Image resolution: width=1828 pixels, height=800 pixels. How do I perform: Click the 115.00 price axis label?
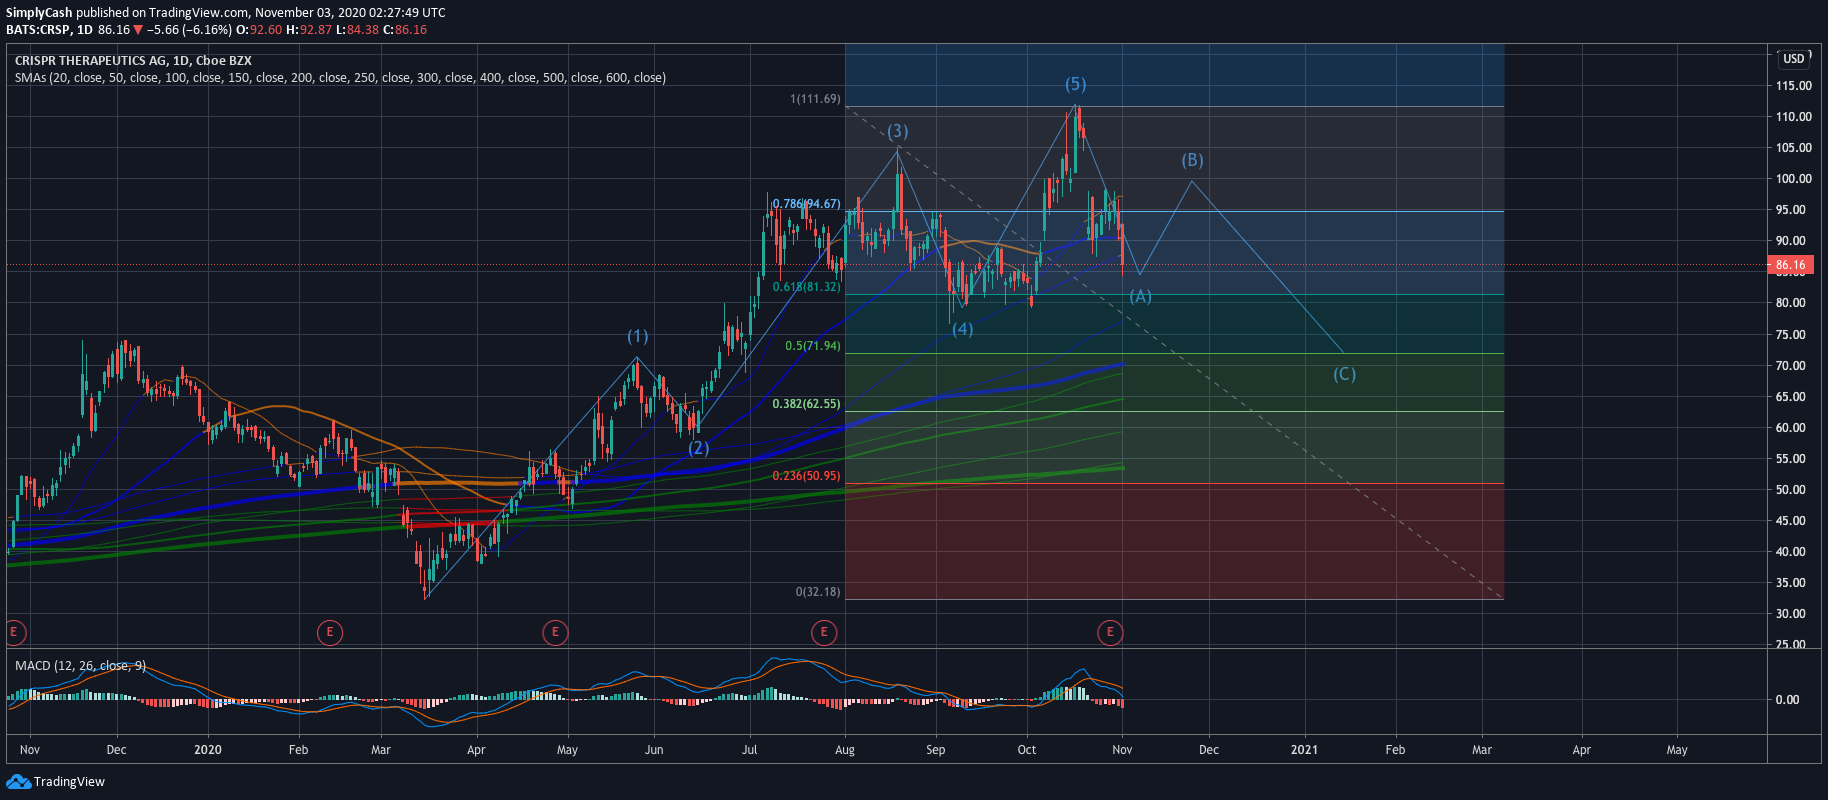1793,86
